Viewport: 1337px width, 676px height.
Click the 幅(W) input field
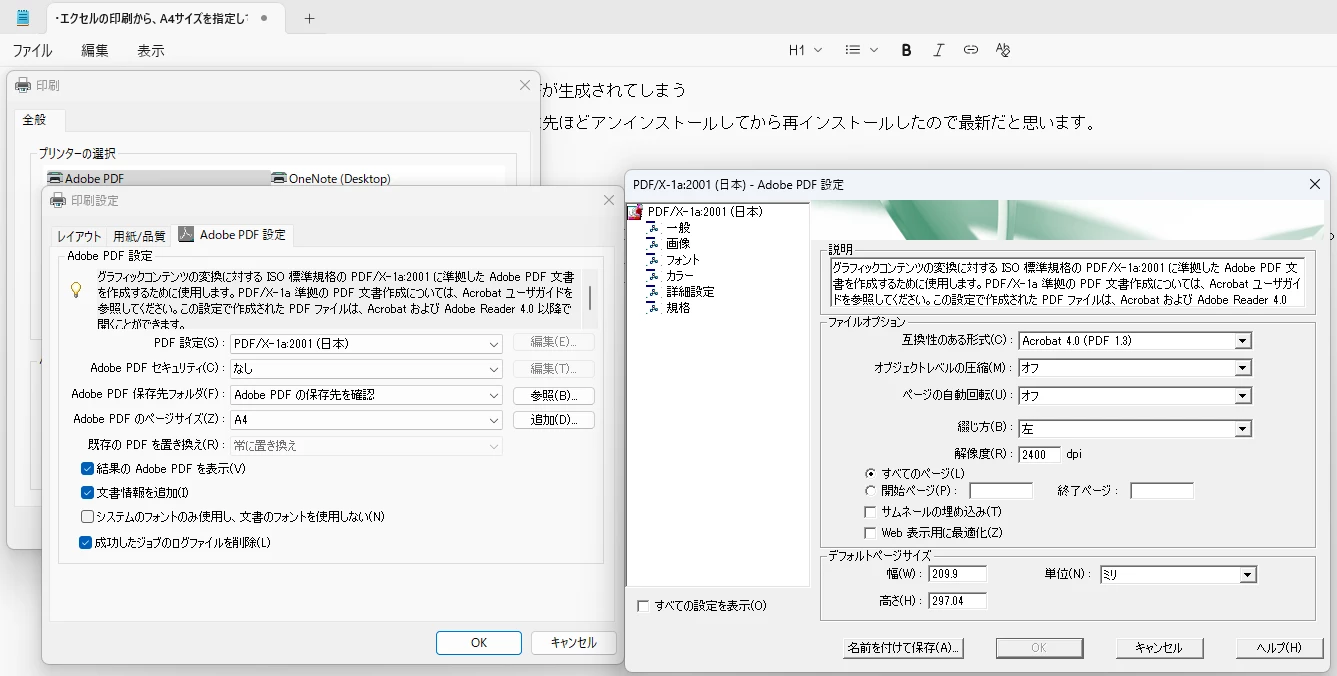(x=957, y=574)
